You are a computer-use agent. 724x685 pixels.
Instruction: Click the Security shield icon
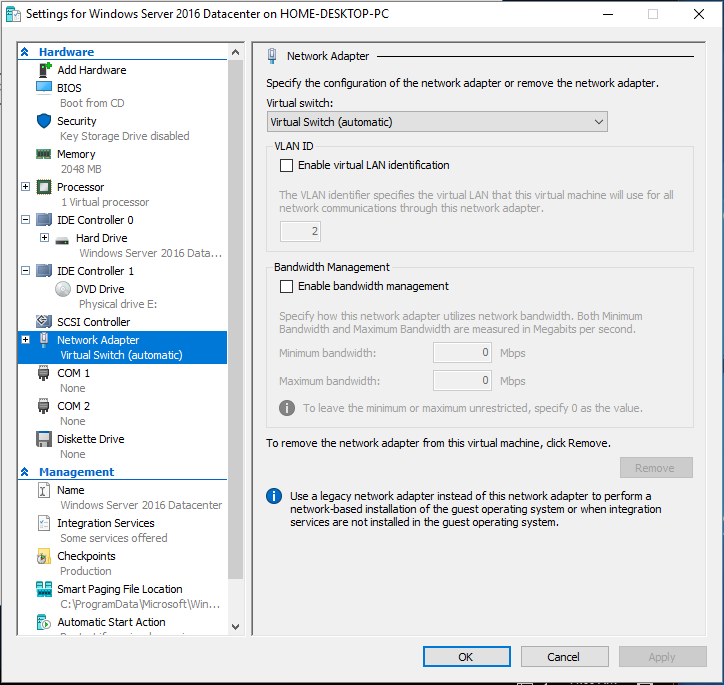click(44, 121)
